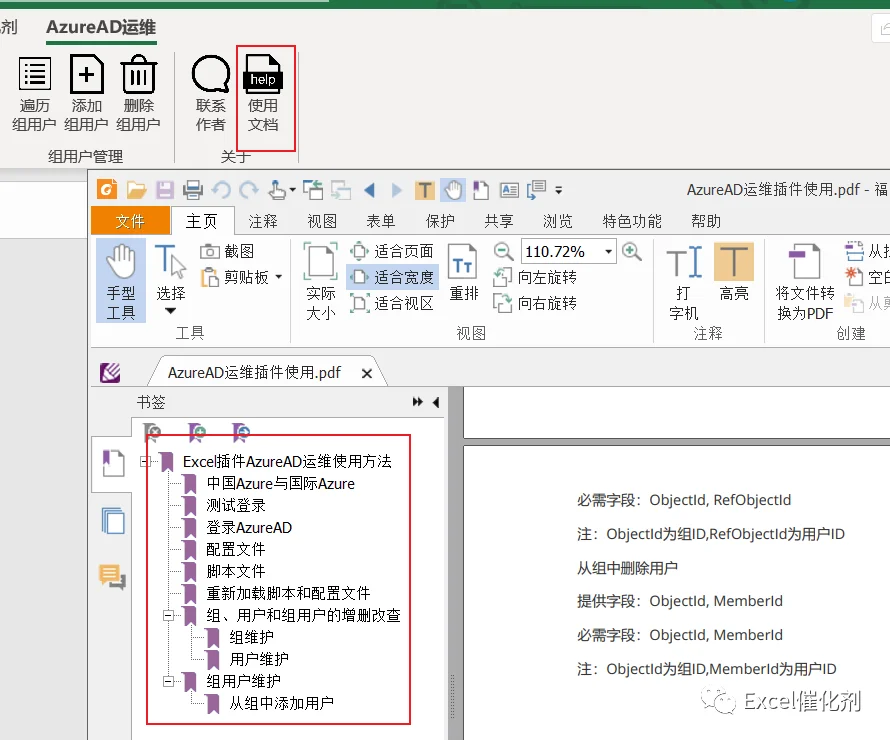Toggle the 适合页面 fit page option

coord(392,251)
